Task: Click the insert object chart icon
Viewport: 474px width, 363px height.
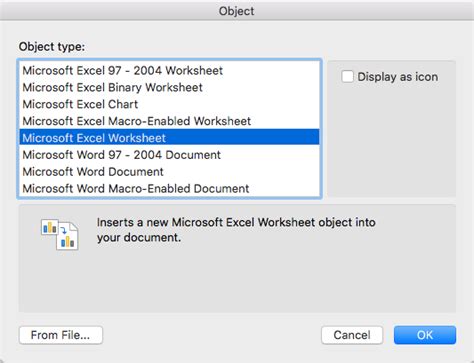Action: point(60,234)
